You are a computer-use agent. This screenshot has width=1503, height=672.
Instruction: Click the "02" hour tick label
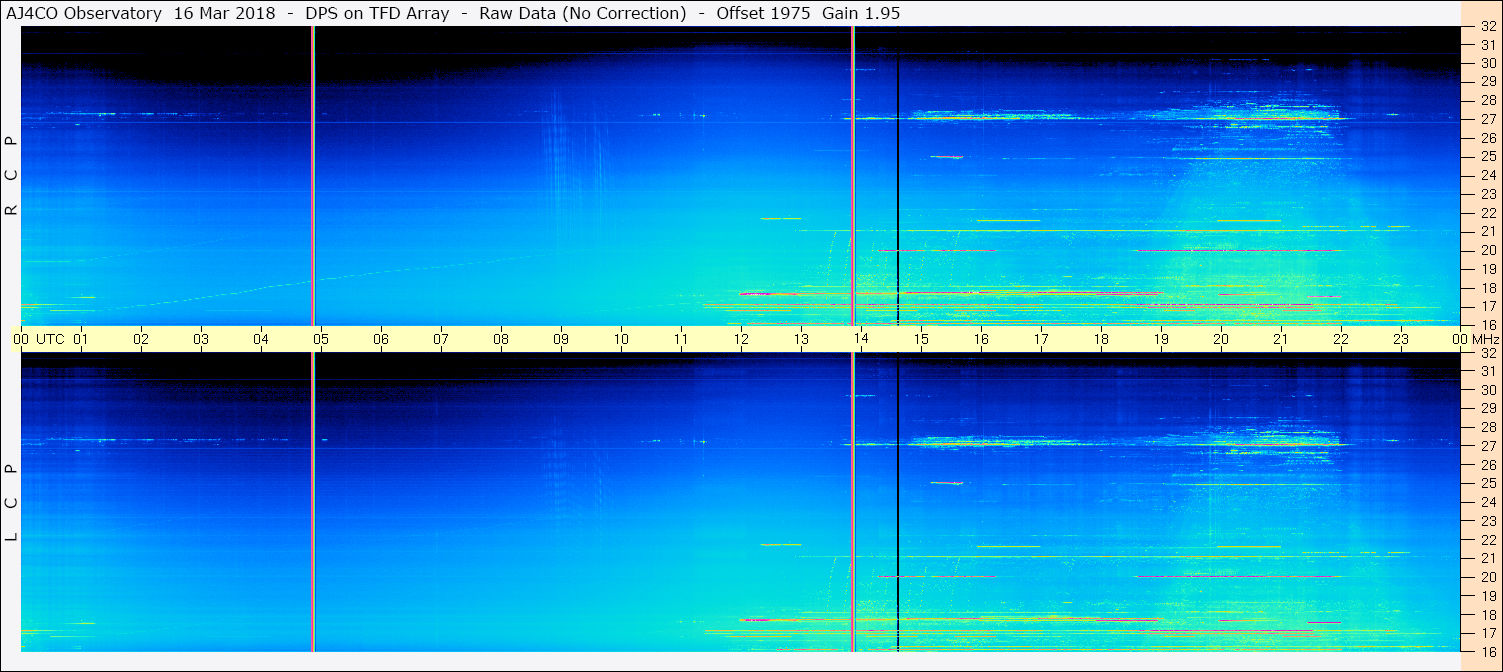pyautogui.click(x=141, y=339)
